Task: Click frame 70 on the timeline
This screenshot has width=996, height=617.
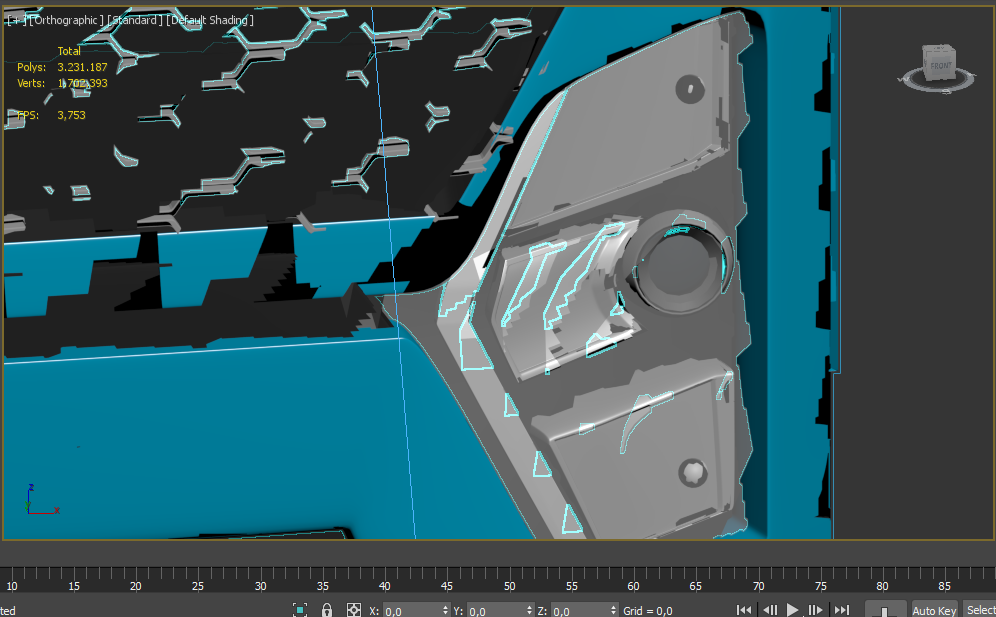Action: click(x=758, y=586)
